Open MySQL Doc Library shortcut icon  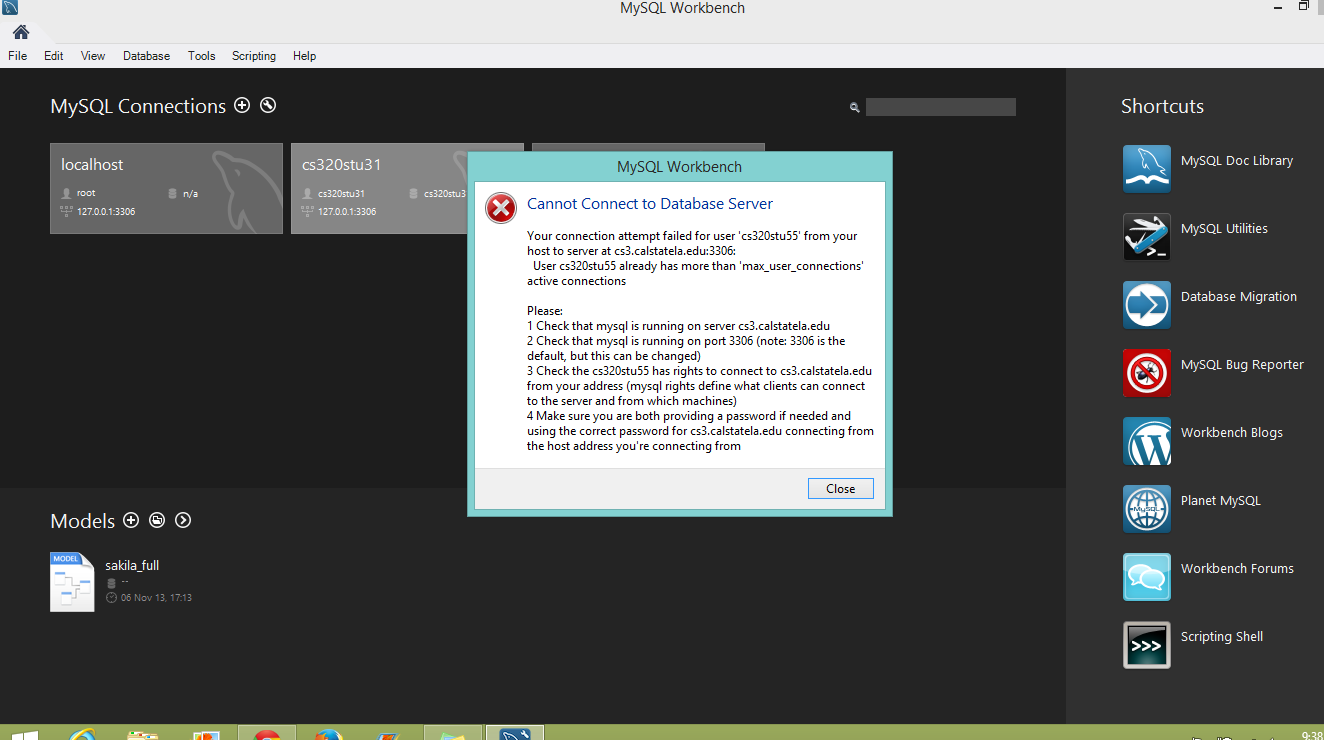pos(1146,169)
